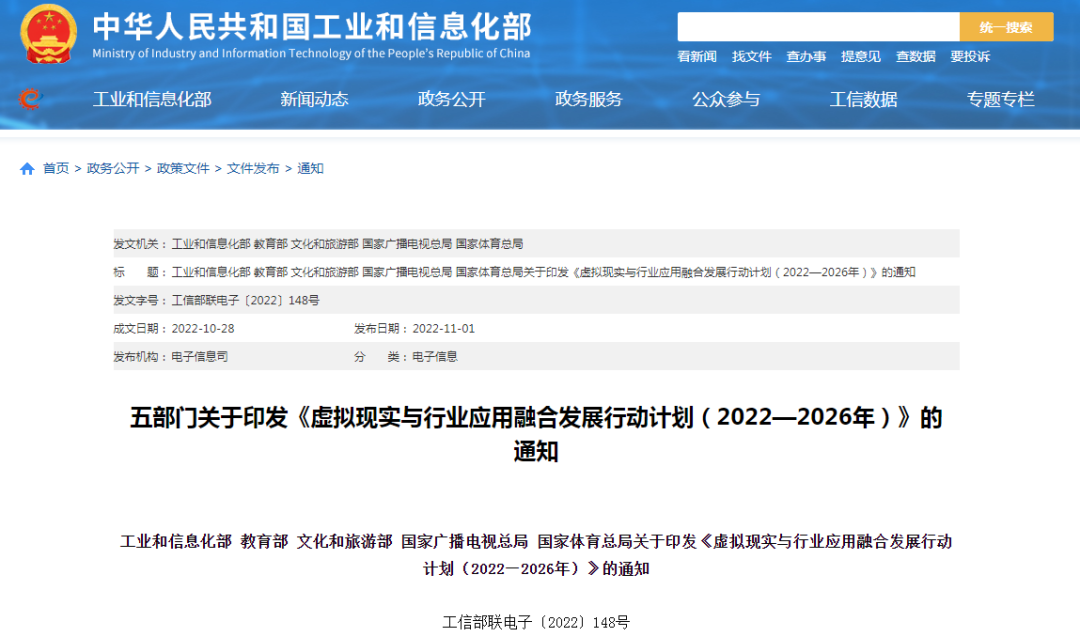The height and width of the screenshot is (637, 1080).
Task: Open the 专题专栏 navigation menu
Action: [1000, 99]
